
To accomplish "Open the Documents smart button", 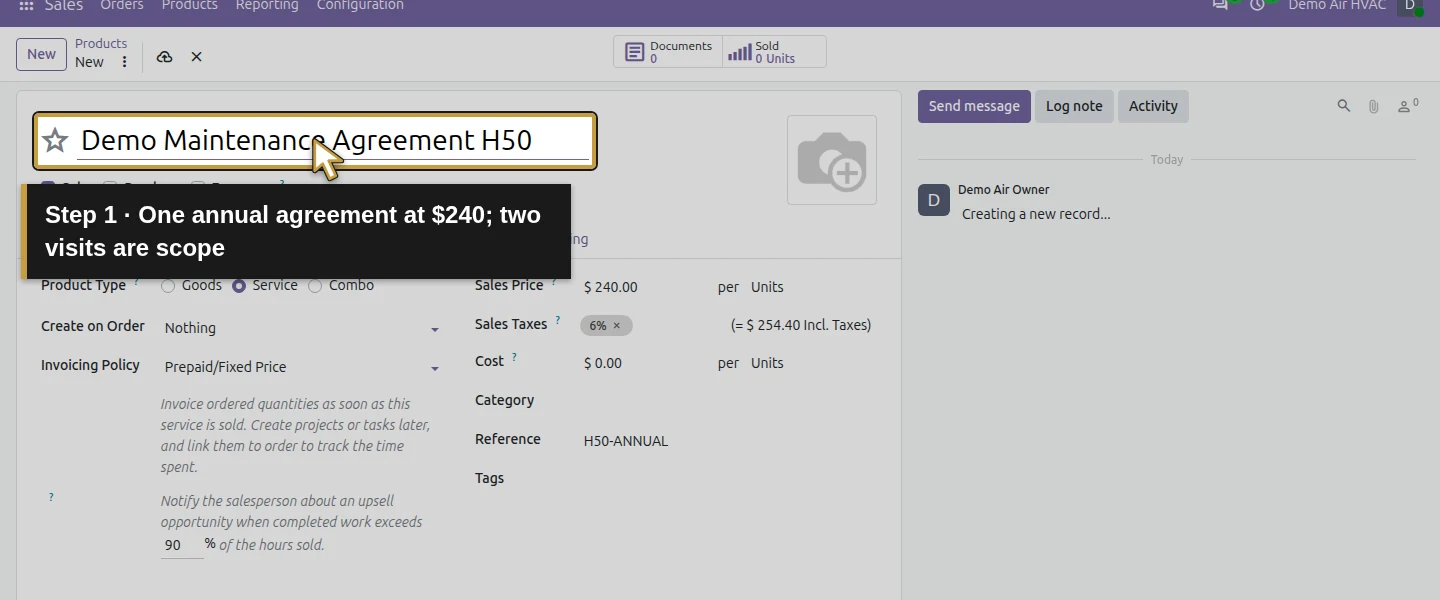I will tap(668, 52).
